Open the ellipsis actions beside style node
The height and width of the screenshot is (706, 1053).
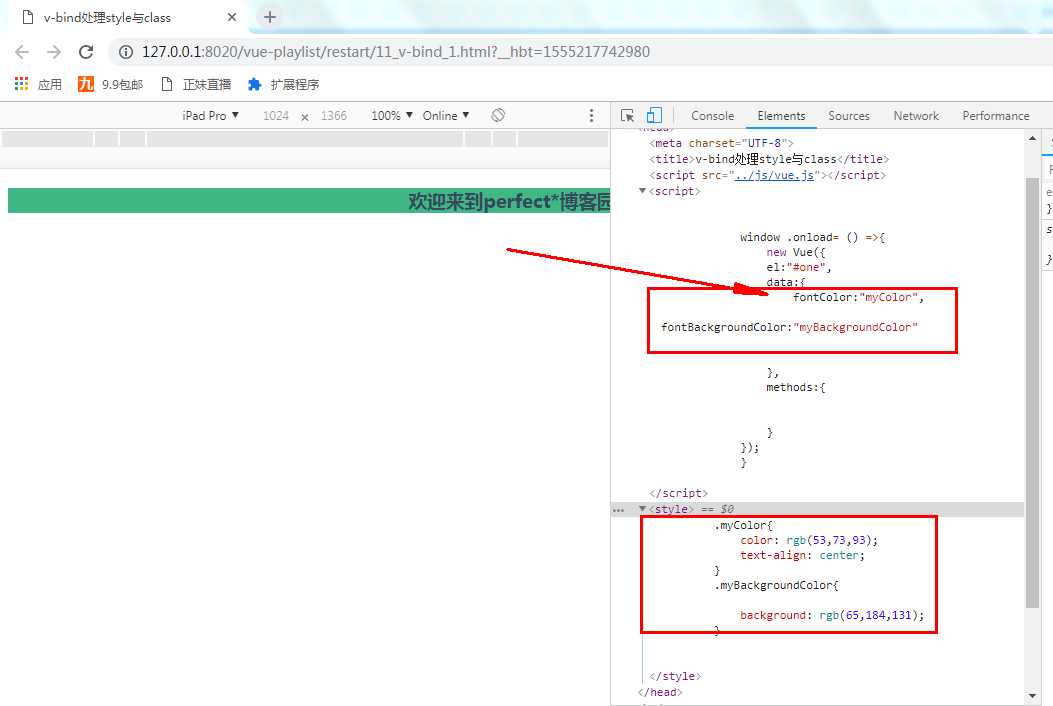click(619, 510)
